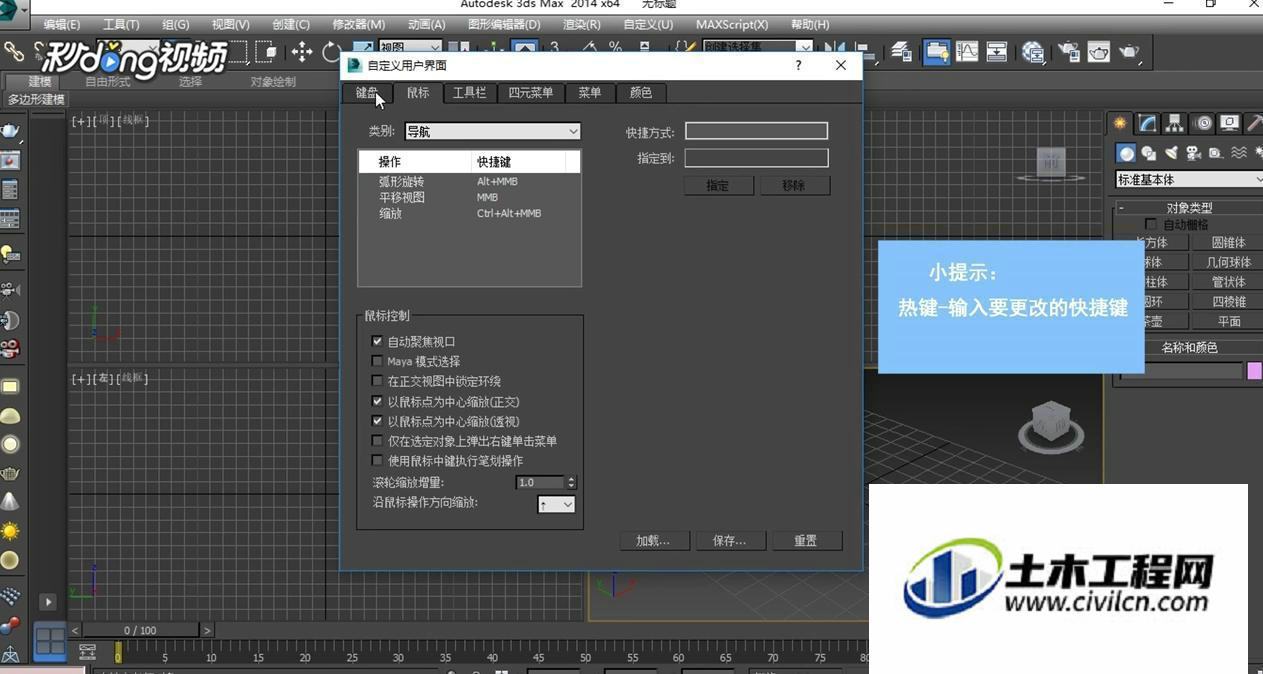This screenshot has height=674, width=1263.
Task: Open the 创建选择集 named selection dropdown
Action: point(758,47)
